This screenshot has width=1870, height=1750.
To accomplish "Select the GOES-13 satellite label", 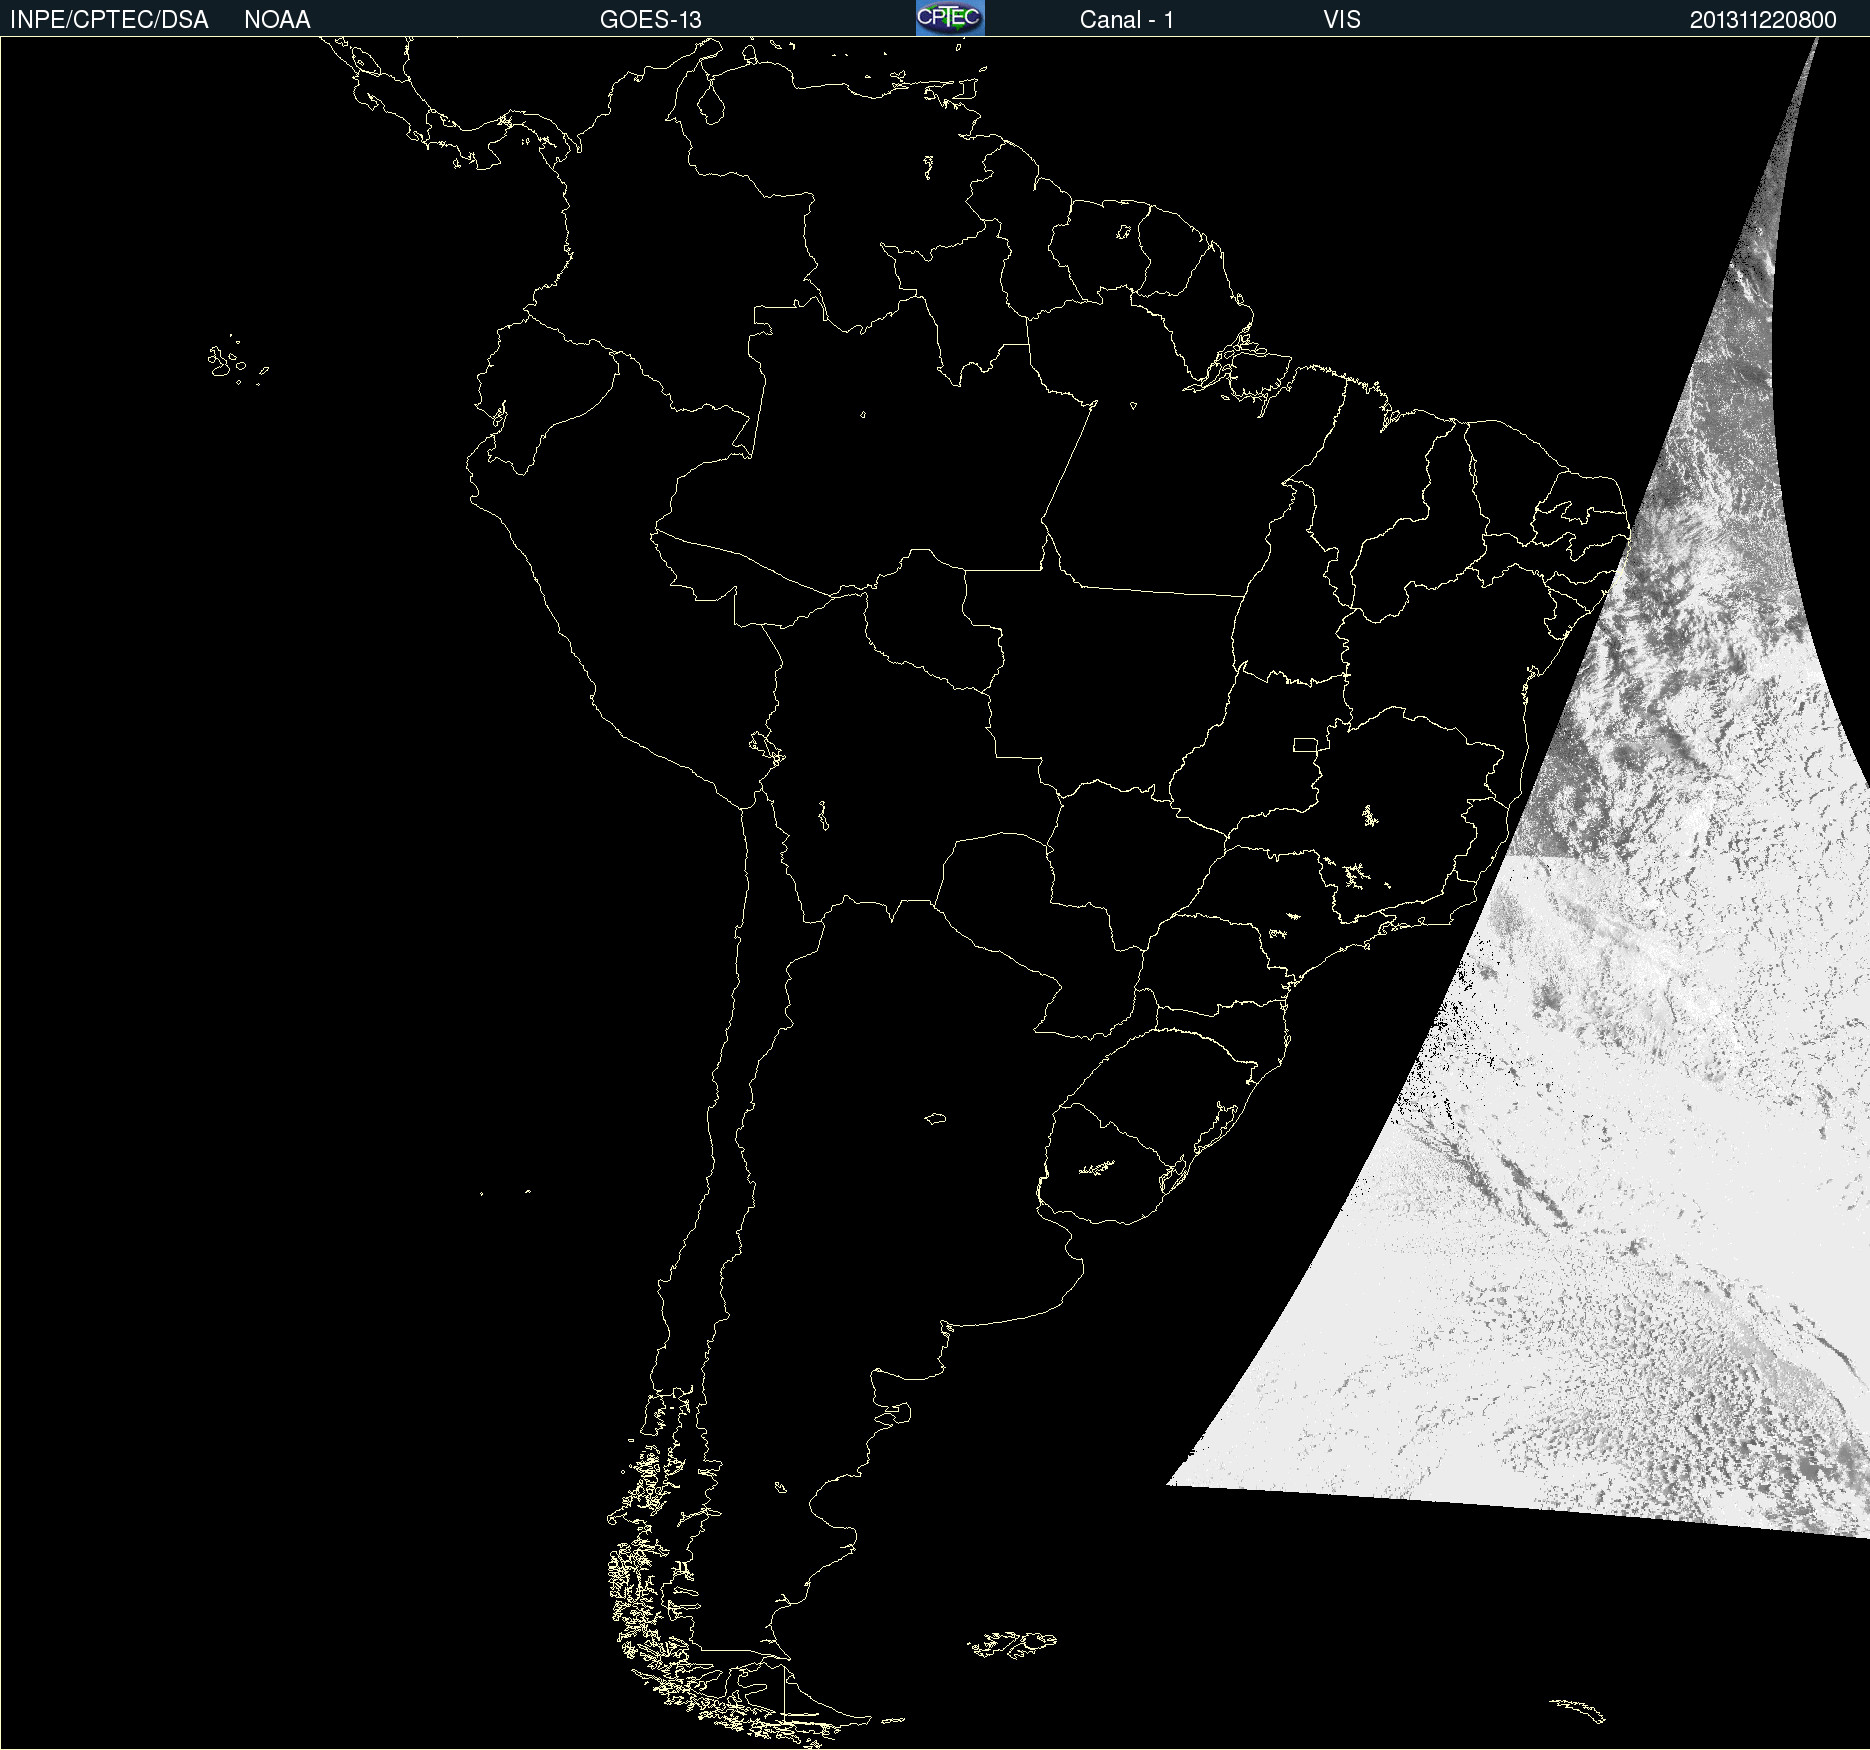I will (x=651, y=20).
